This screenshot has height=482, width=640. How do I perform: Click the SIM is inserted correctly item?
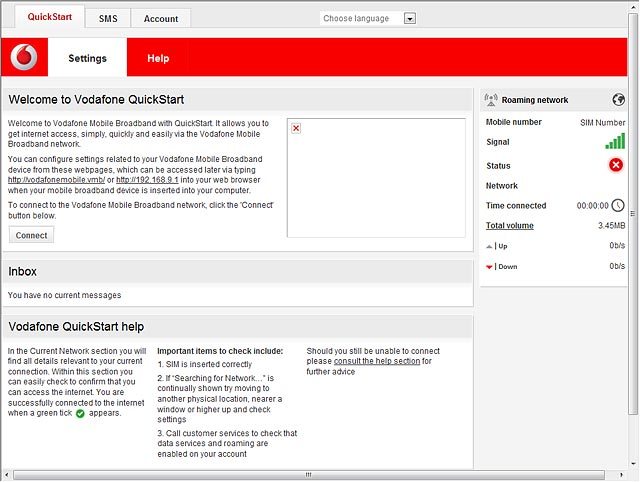(205, 364)
